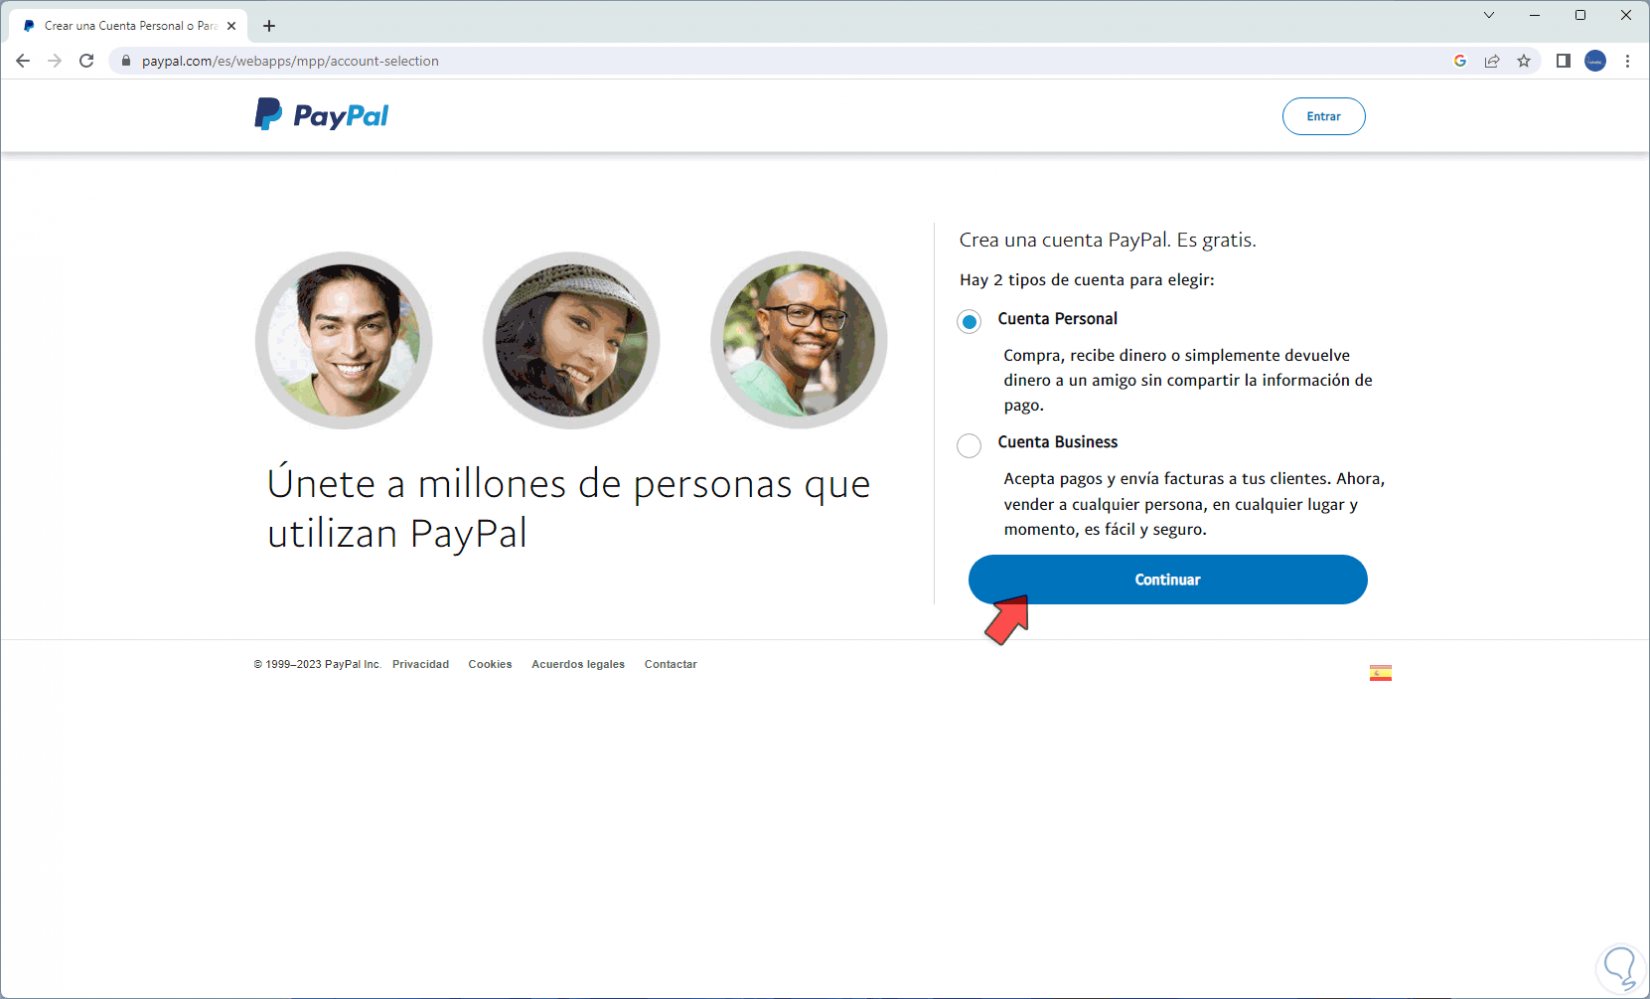This screenshot has width=1650, height=999.
Task: Go back to the previous page
Action: [23, 61]
